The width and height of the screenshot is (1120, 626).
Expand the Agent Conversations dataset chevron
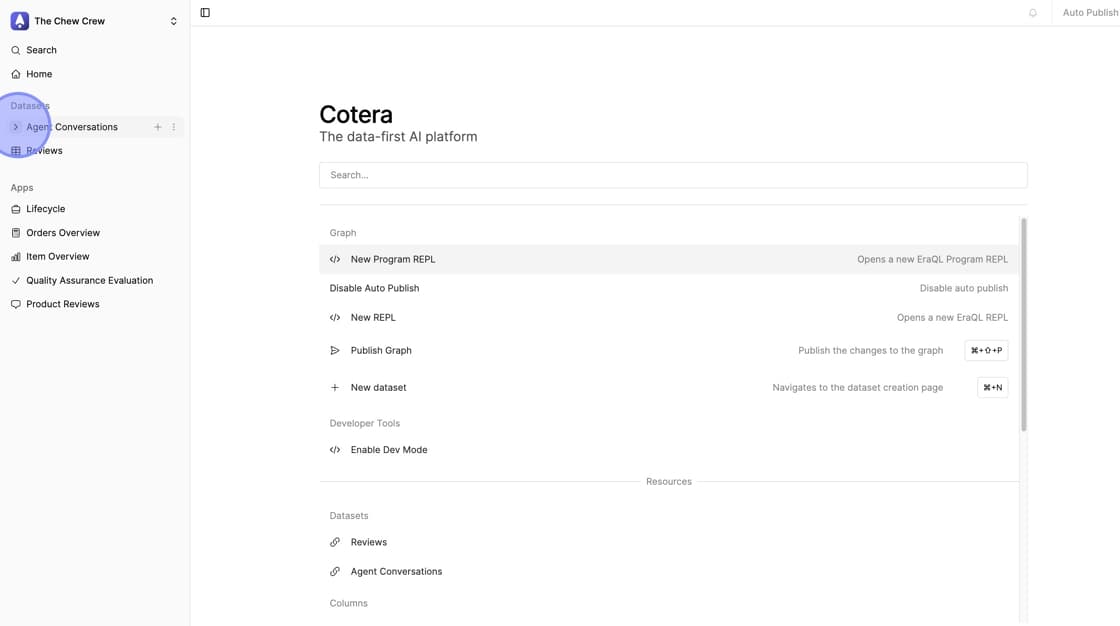(16, 127)
